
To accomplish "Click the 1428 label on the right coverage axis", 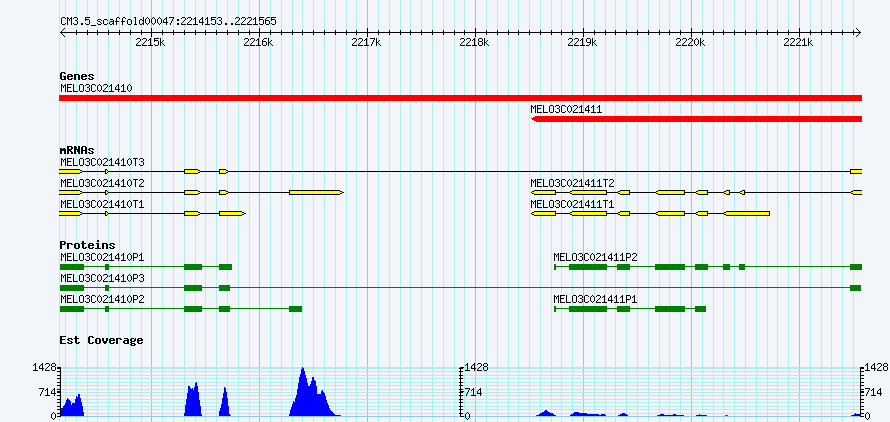I will click(x=876, y=368).
